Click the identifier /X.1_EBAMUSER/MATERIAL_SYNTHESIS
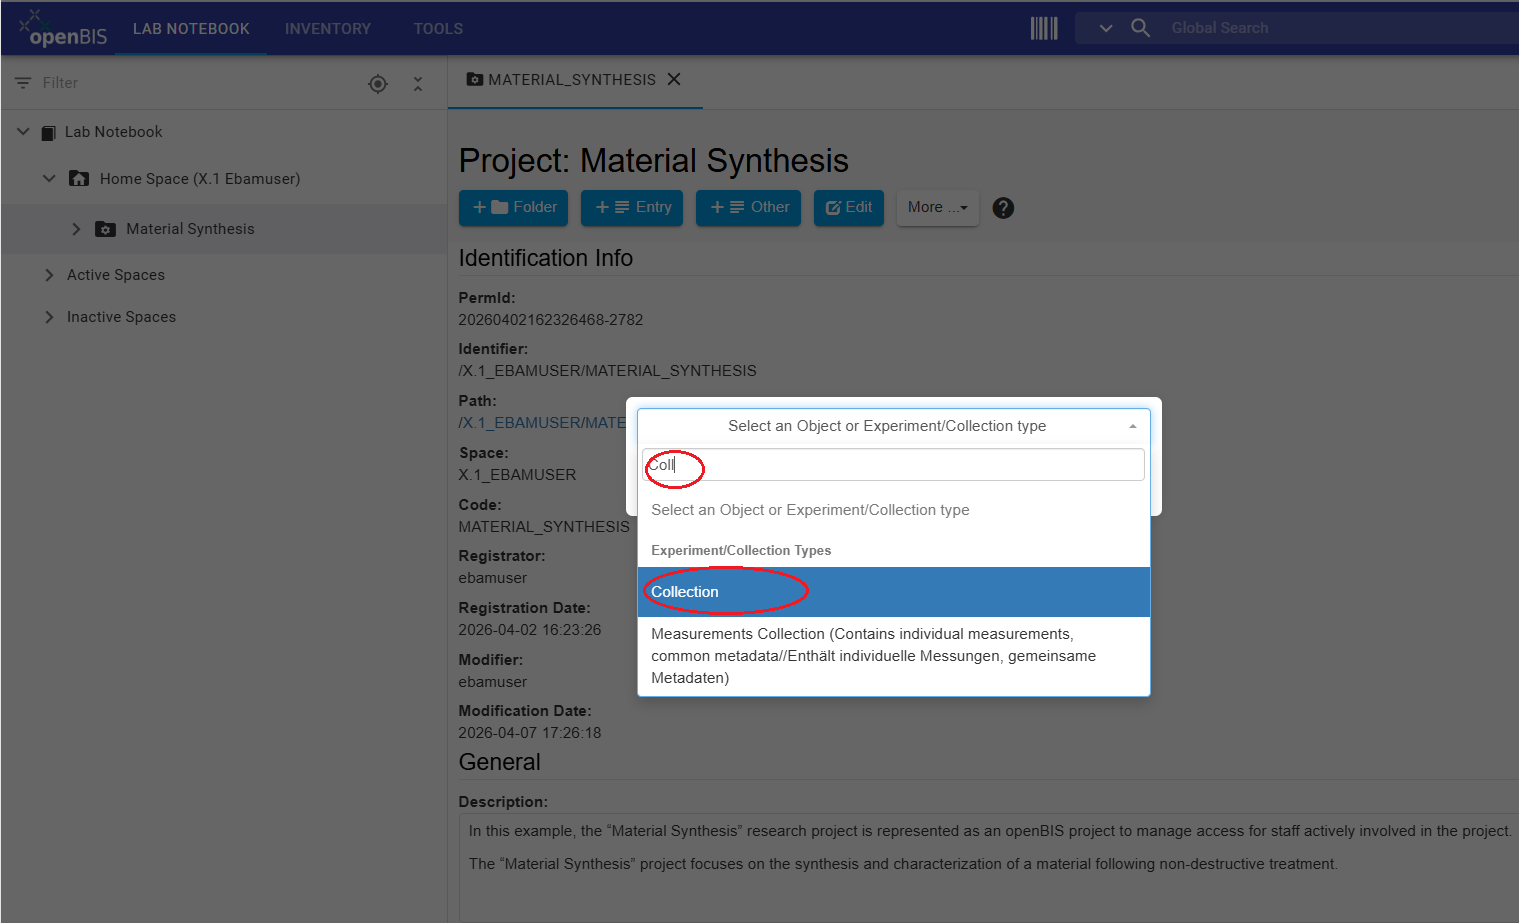This screenshot has width=1519, height=923. tap(607, 371)
